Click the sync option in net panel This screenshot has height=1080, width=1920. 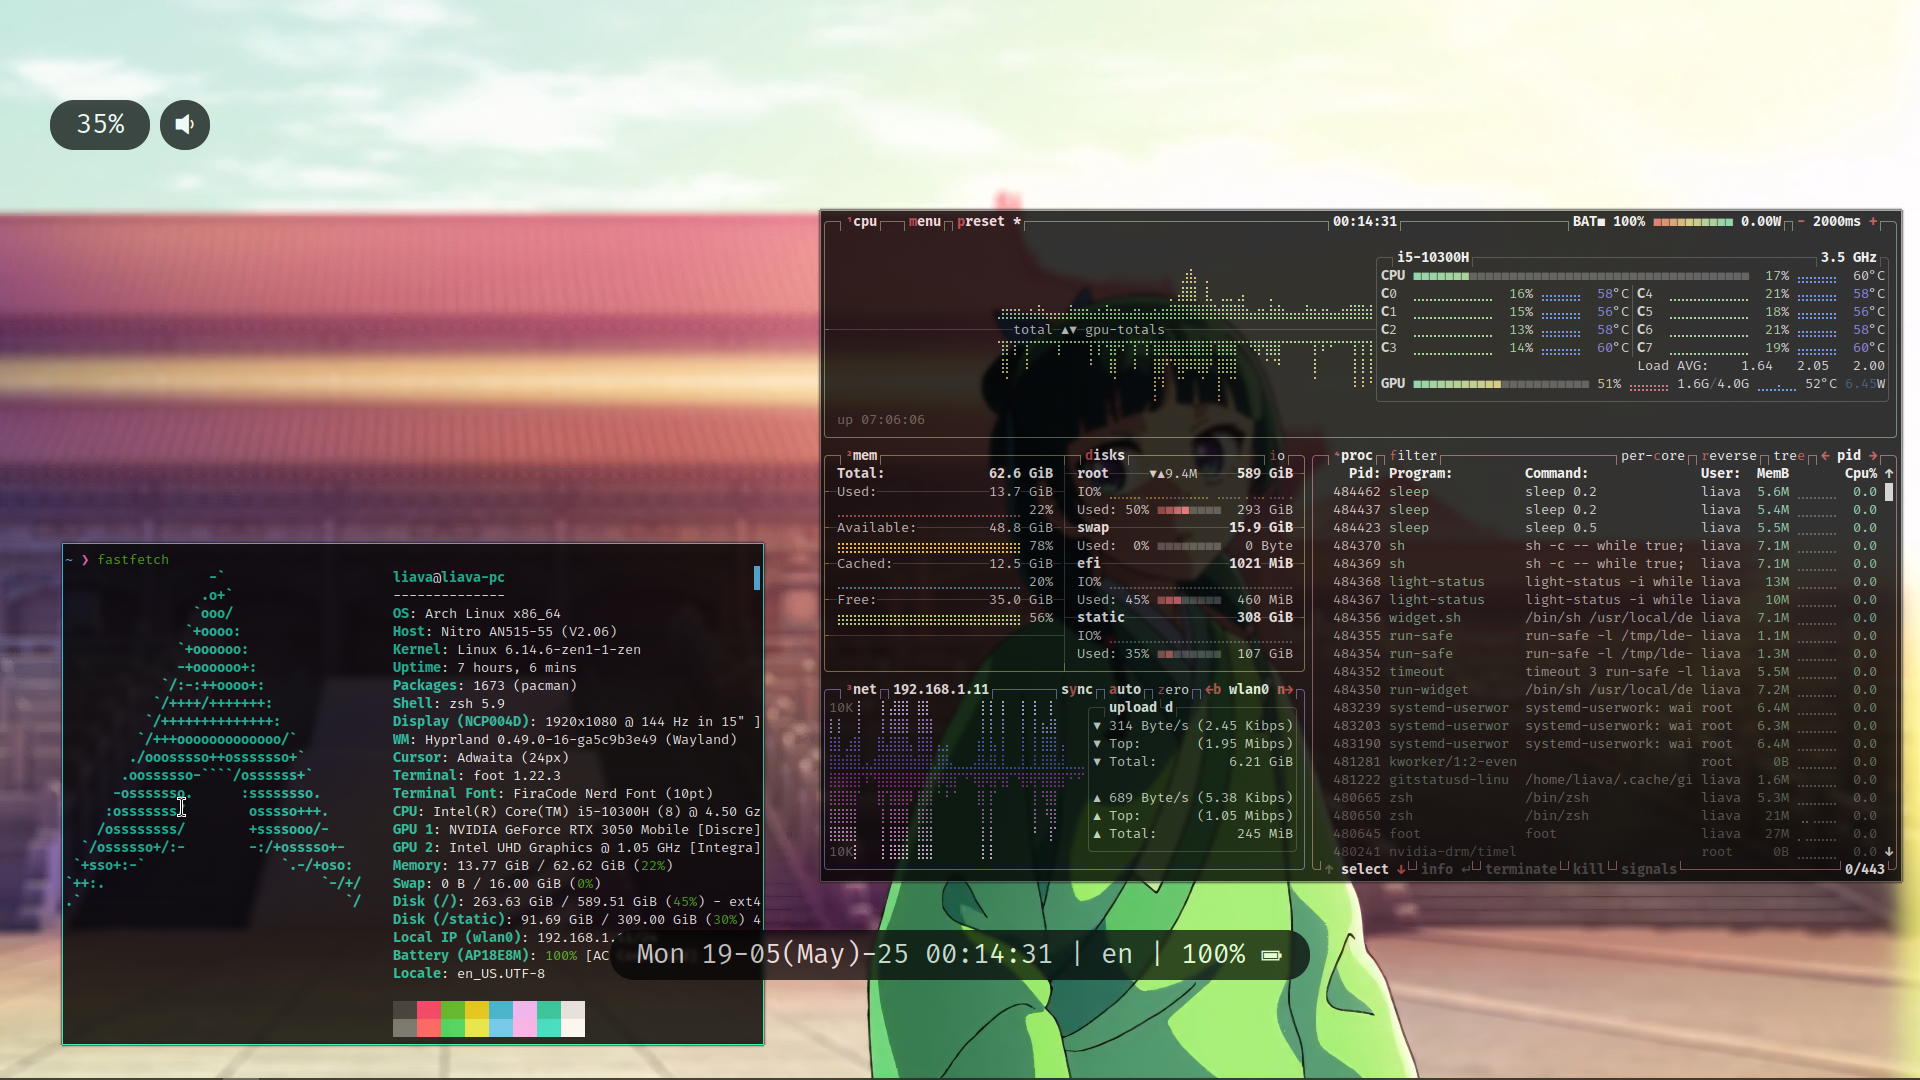pos(1077,689)
